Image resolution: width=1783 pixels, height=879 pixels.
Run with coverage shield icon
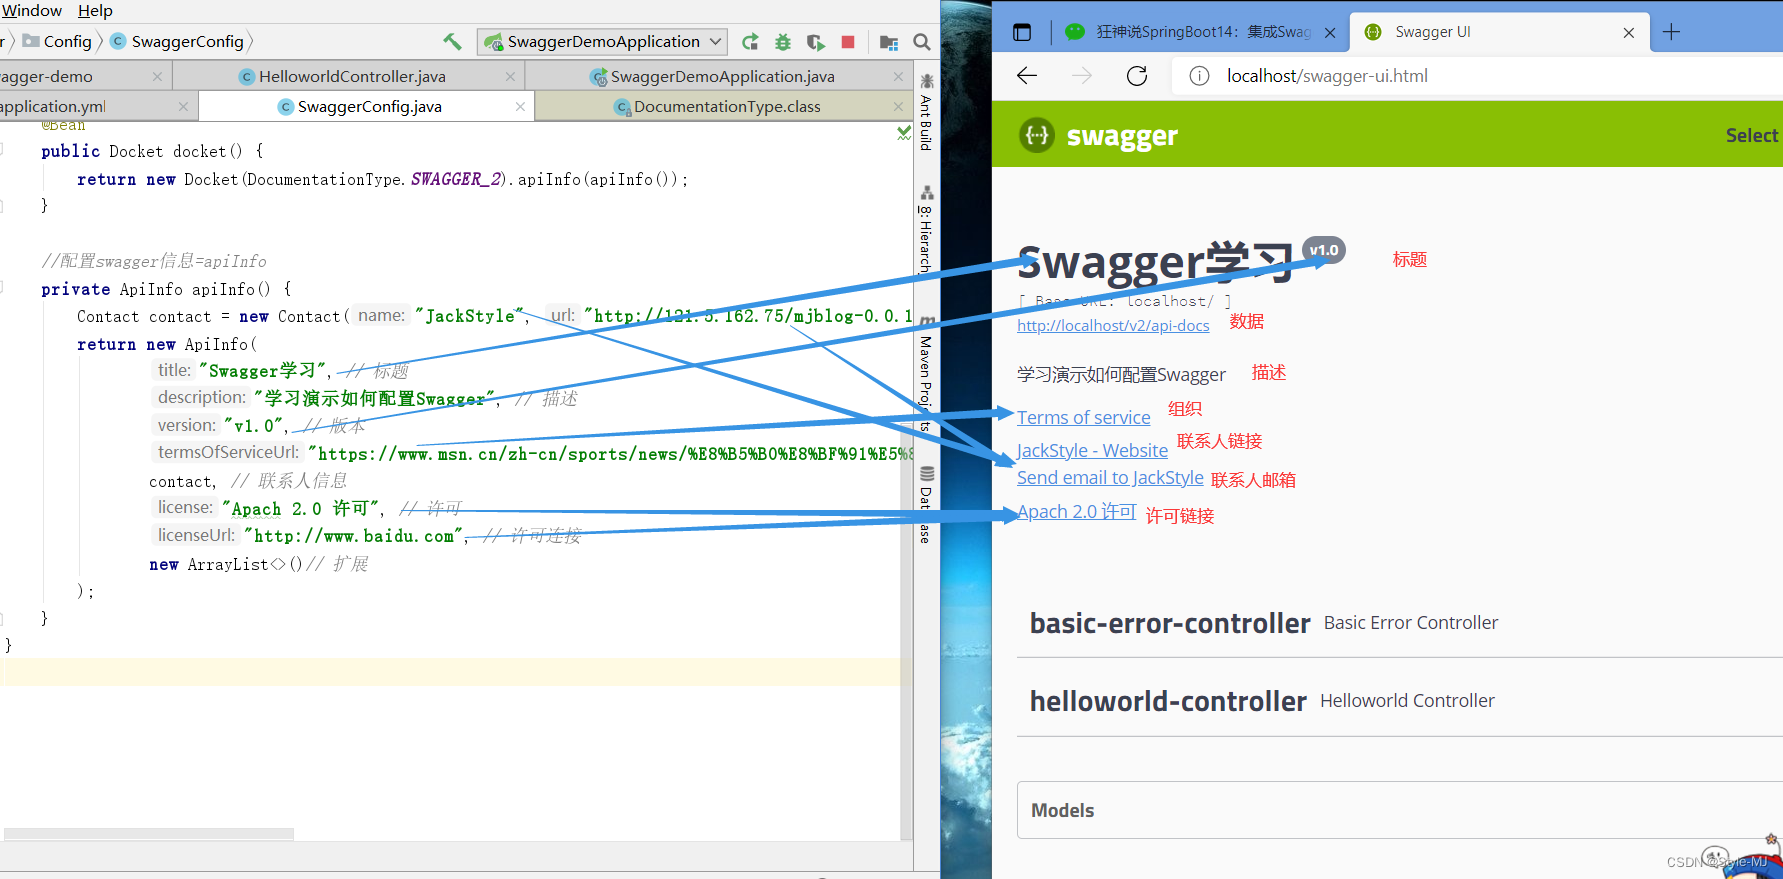[x=816, y=41]
